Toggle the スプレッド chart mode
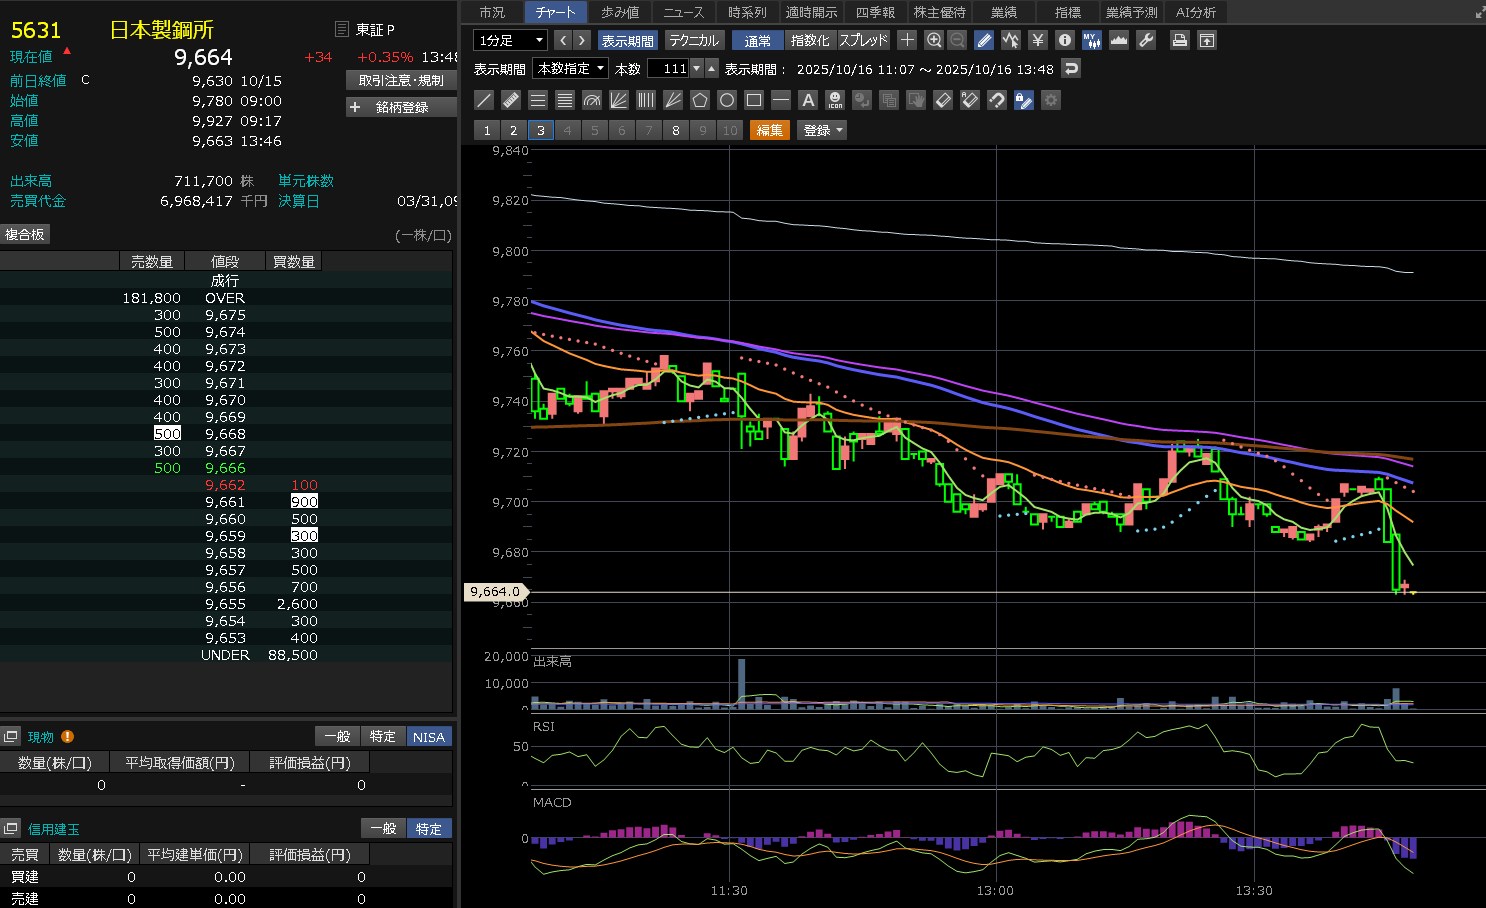 pyautogui.click(x=863, y=40)
